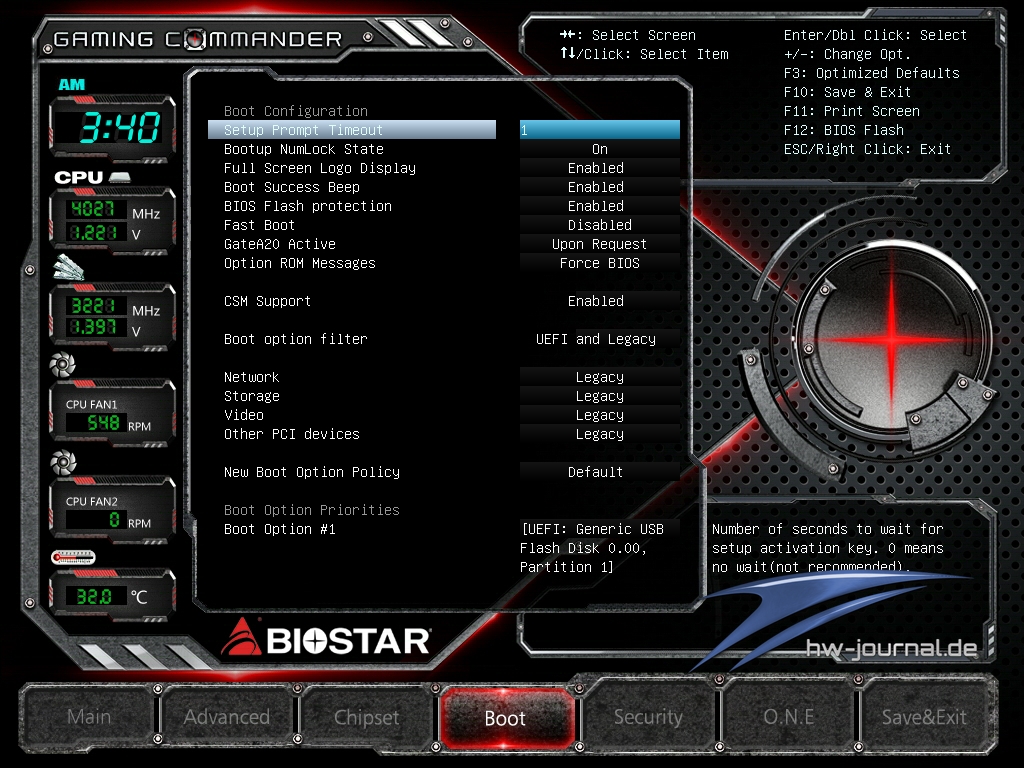Open the Save&Exit tab

pyautogui.click(x=924, y=717)
